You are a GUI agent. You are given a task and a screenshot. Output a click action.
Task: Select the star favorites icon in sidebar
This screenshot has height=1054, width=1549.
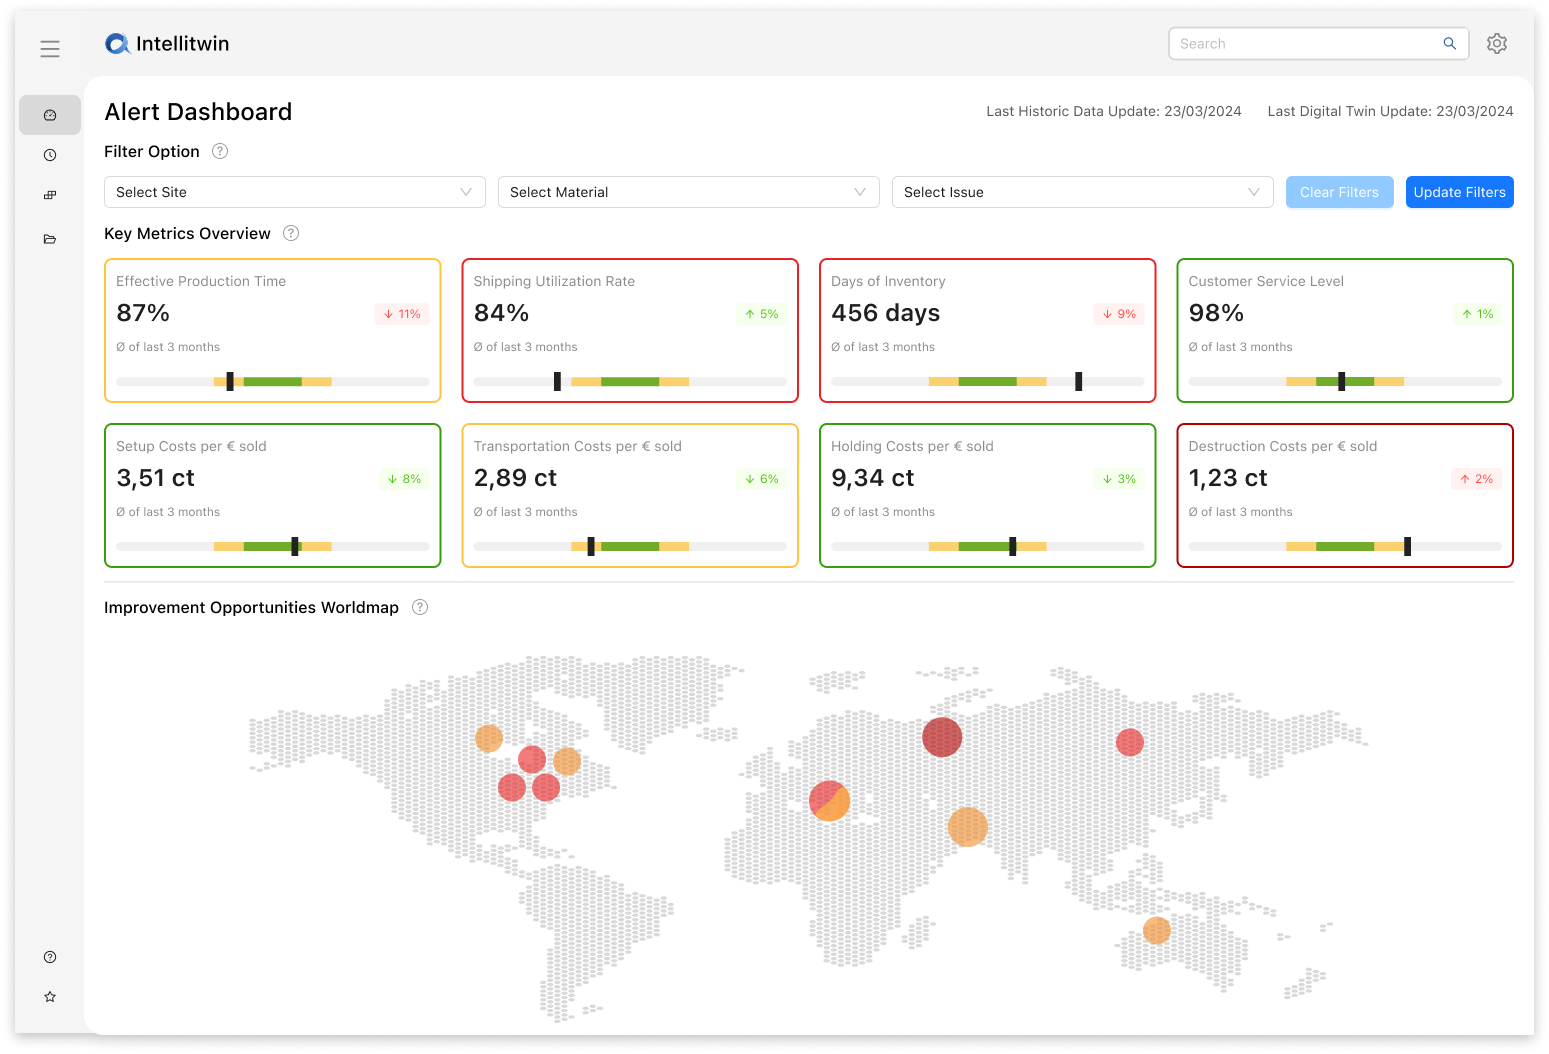(x=50, y=996)
